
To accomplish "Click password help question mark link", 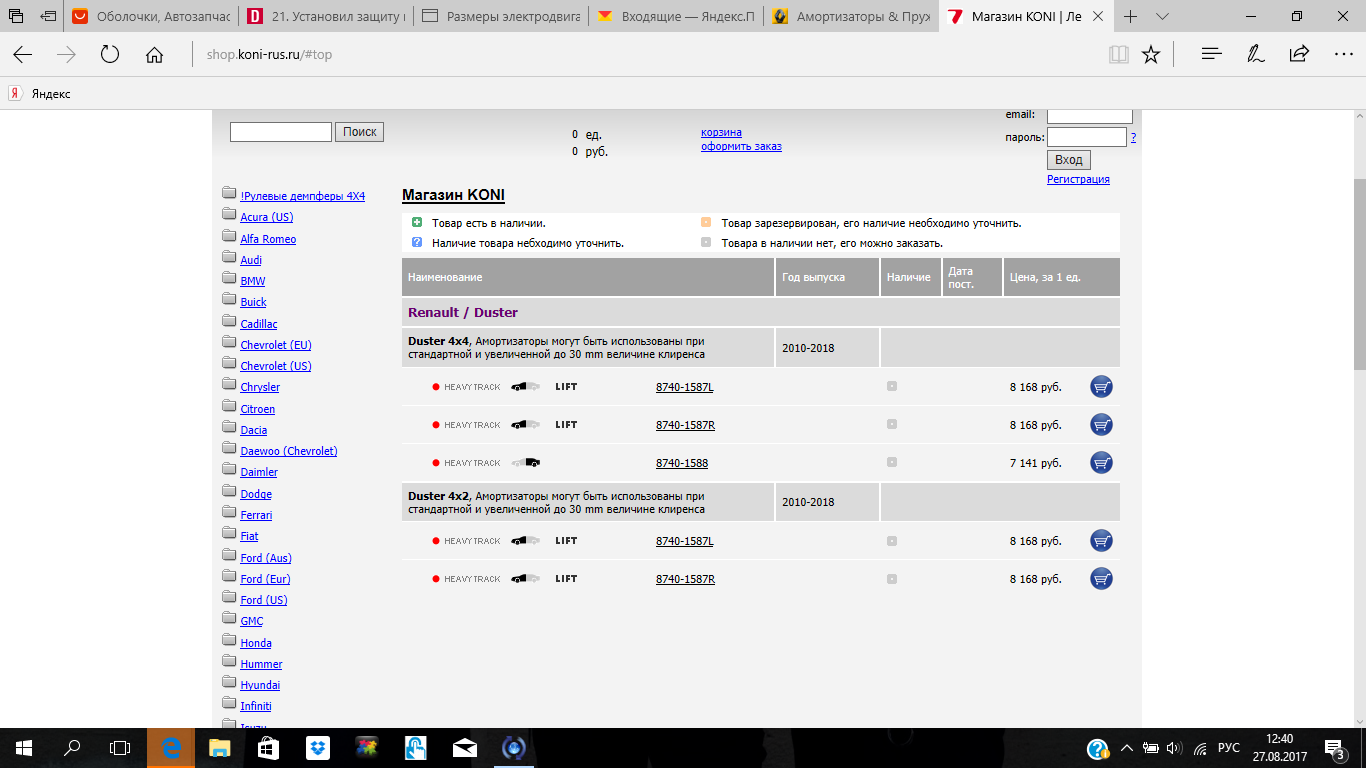I will coord(1133,138).
